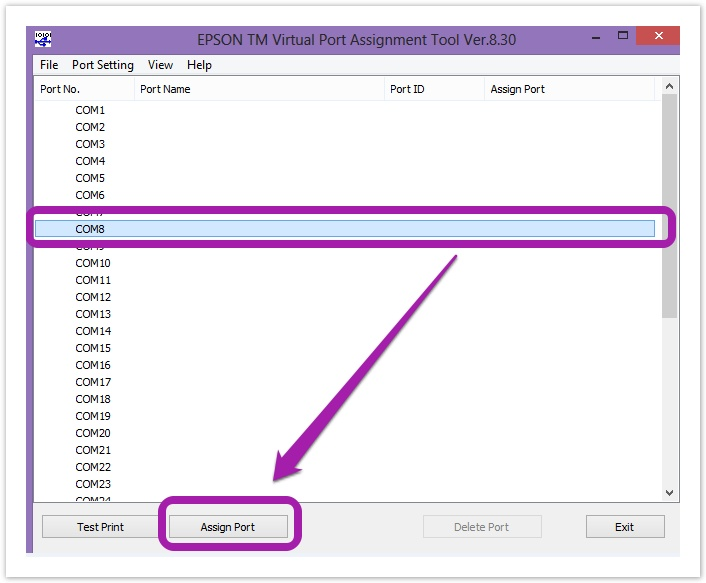Click the Port Name column header
Image resolution: width=706 pixels, height=583 pixels.
[x=259, y=89]
